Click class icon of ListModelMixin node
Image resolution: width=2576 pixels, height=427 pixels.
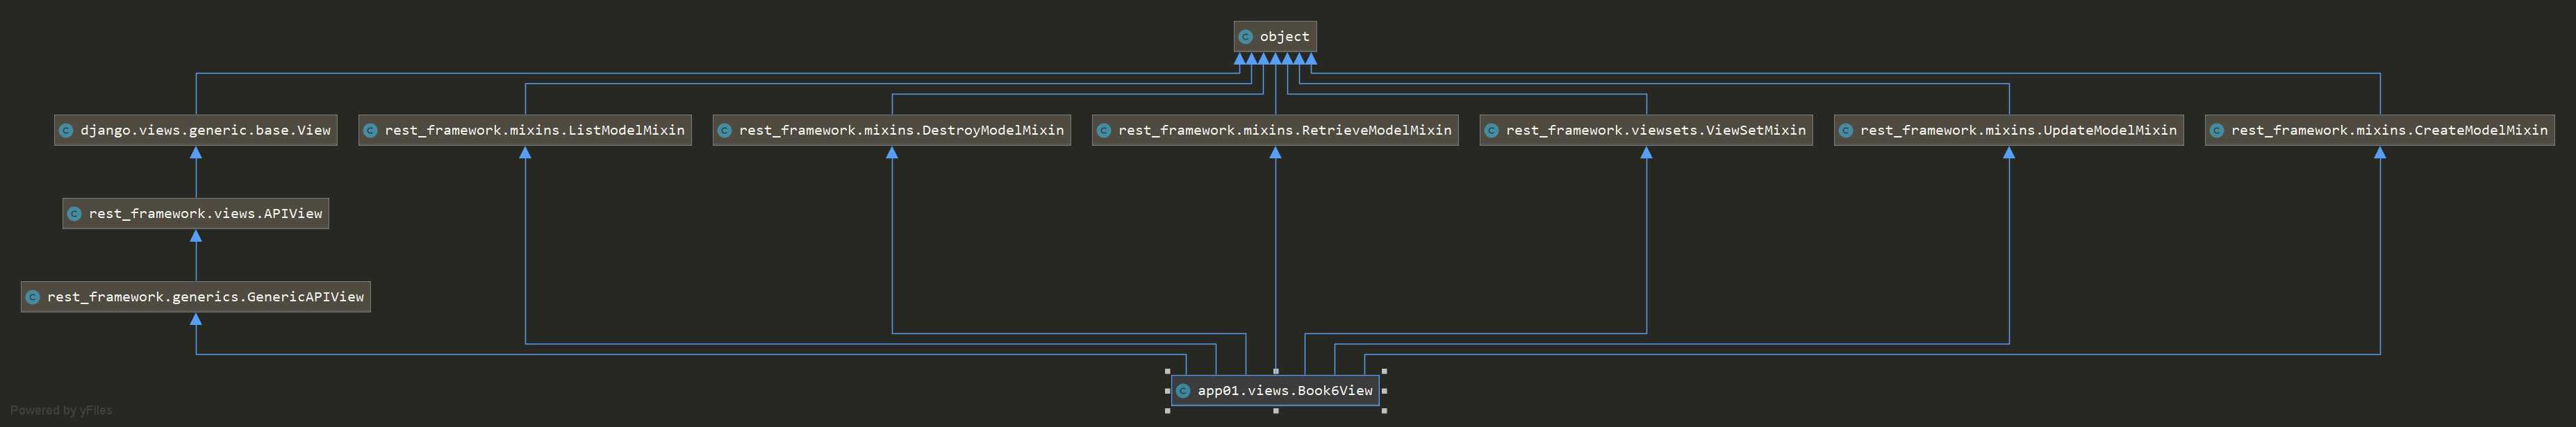pos(370,130)
